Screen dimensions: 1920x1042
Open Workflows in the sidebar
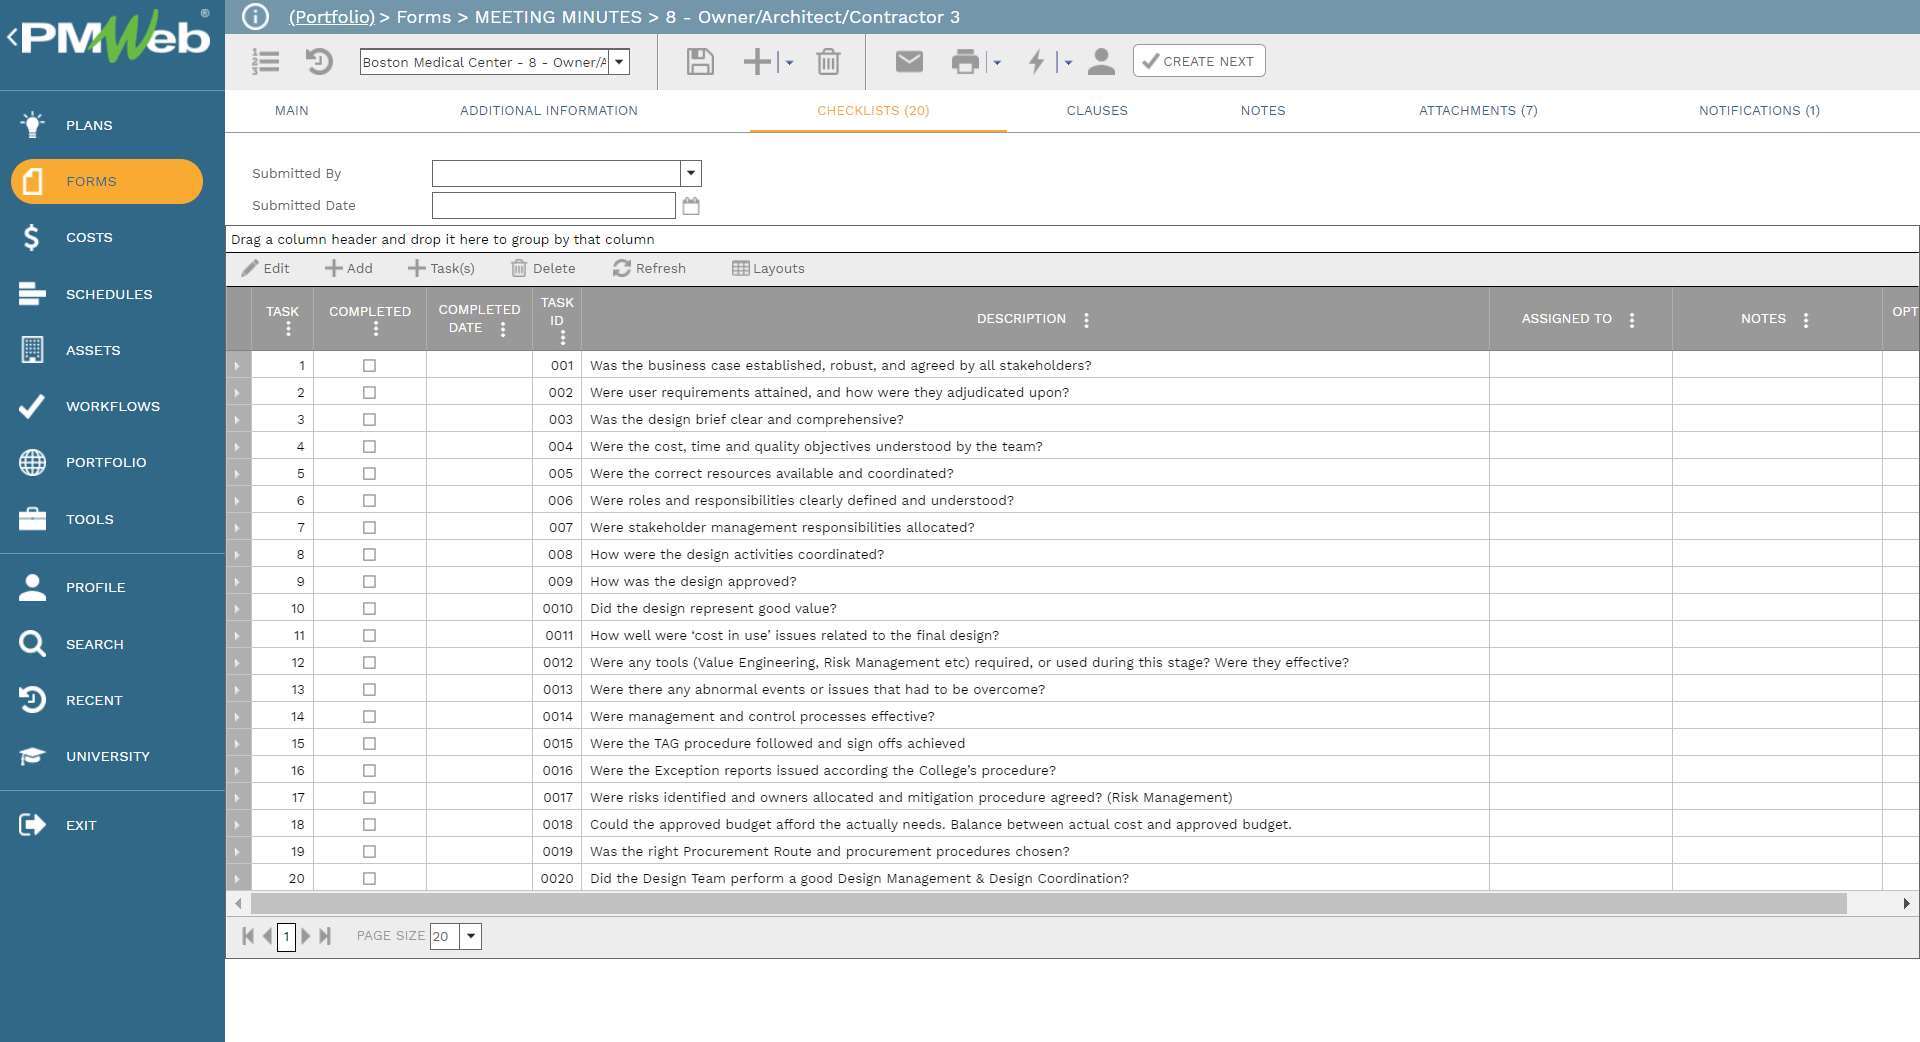[112, 406]
